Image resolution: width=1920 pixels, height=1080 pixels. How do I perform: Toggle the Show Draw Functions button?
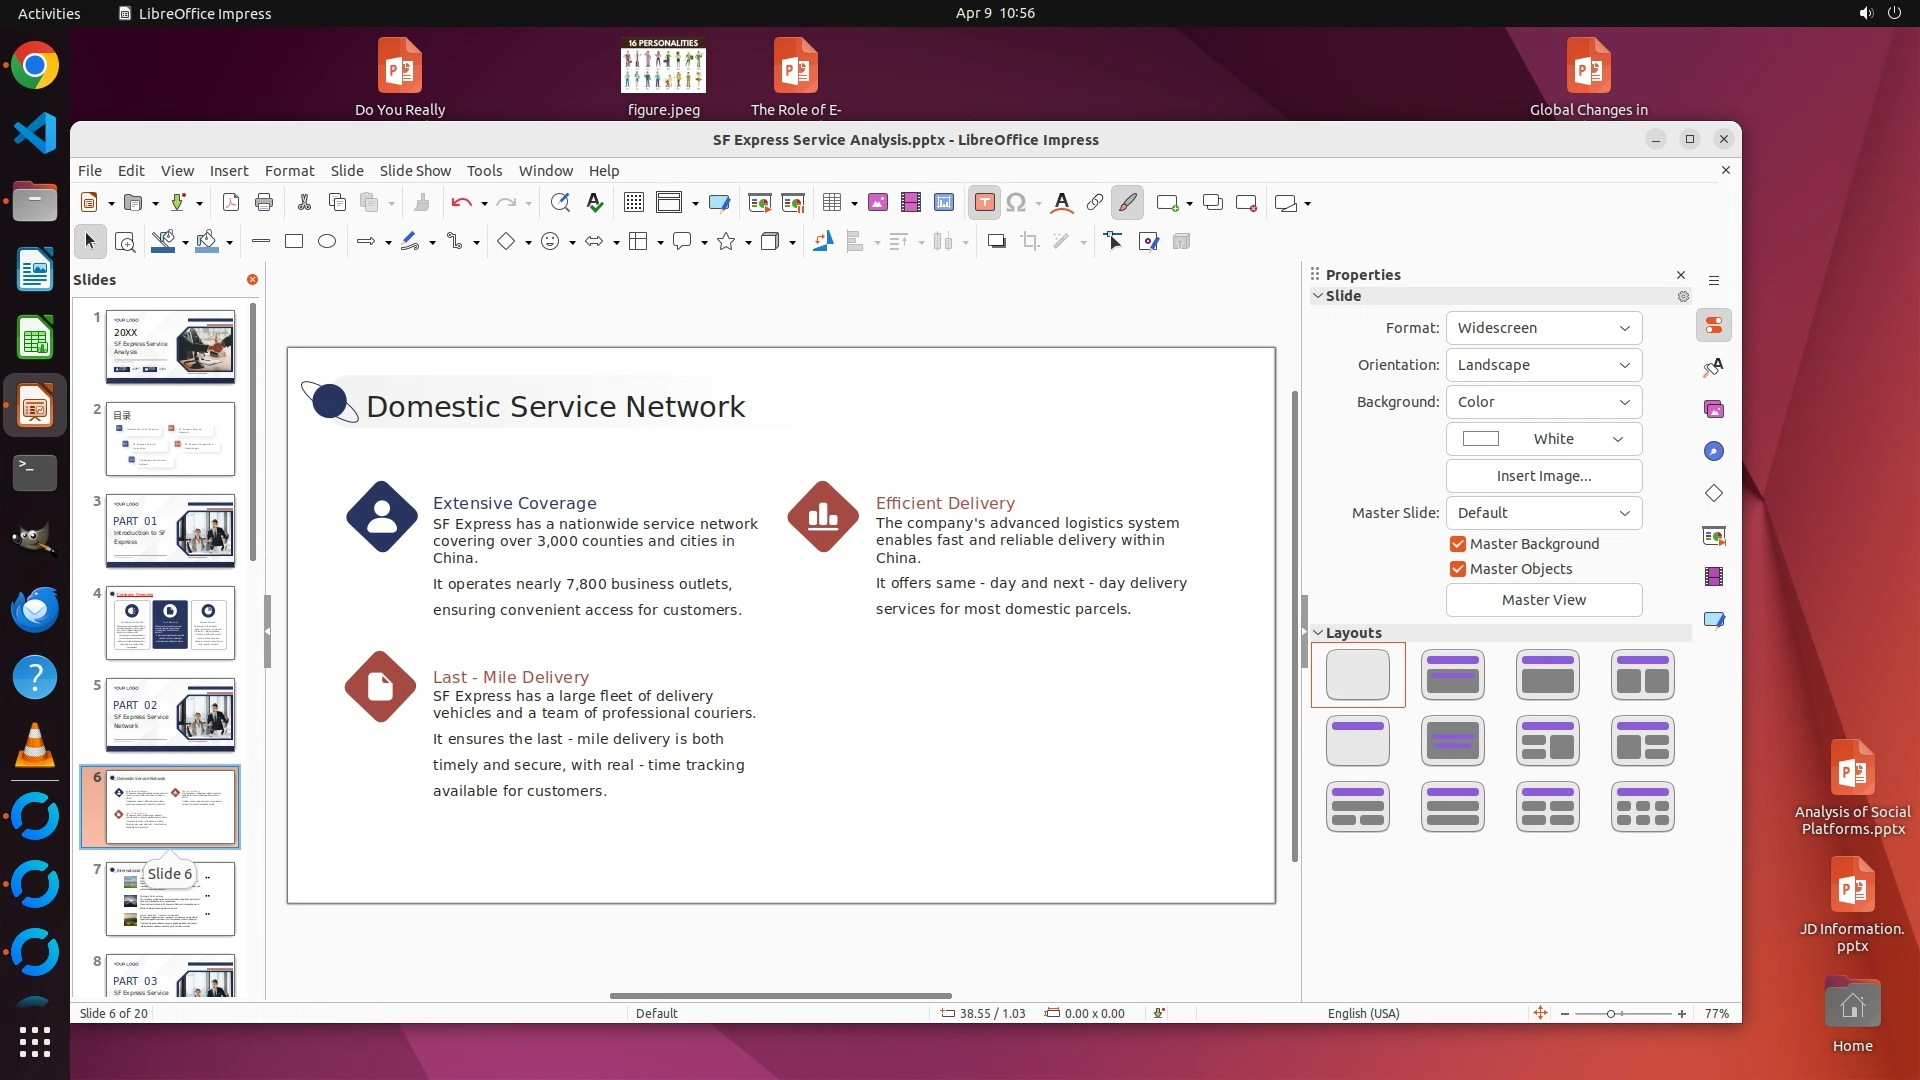click(1127, 203)
